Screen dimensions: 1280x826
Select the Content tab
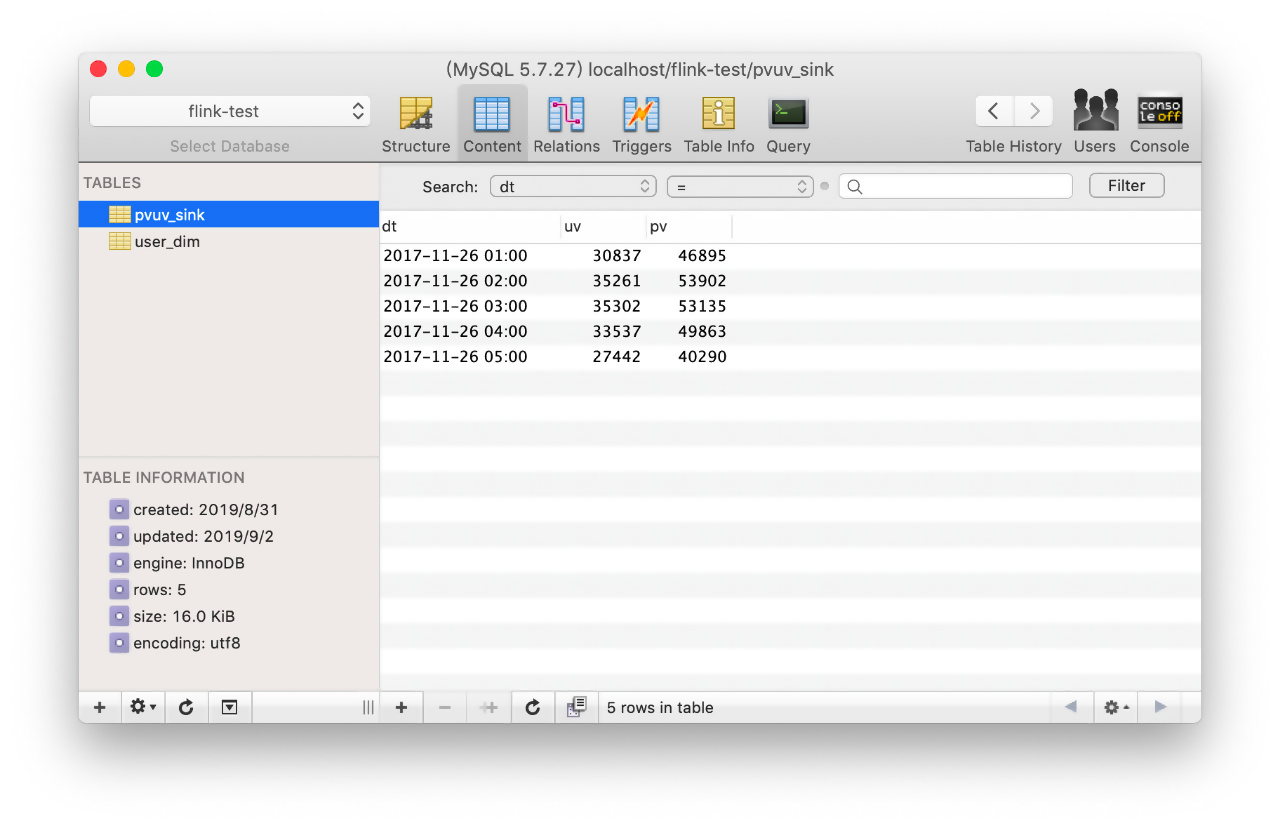(x=492, y=124)
